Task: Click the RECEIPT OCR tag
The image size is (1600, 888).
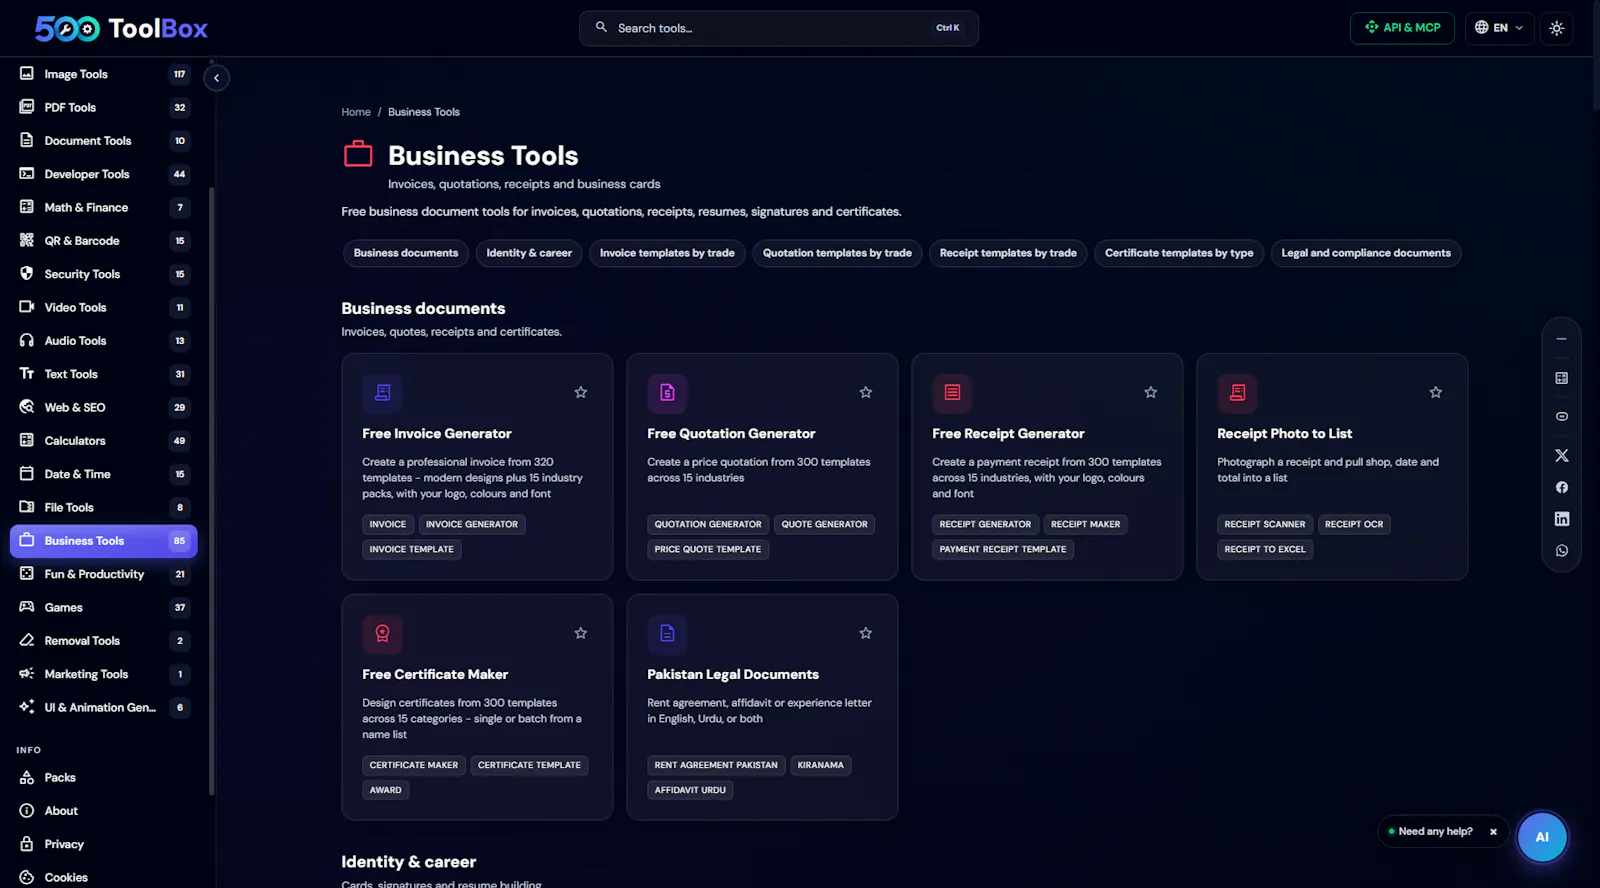Action: 1354,524
